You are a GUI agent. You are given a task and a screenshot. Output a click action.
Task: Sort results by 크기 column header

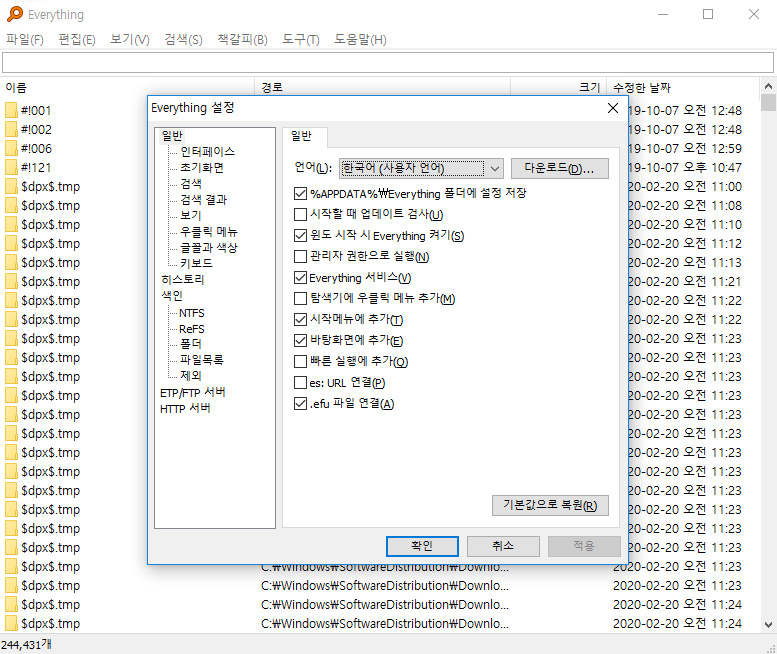(x=558, y=88)
